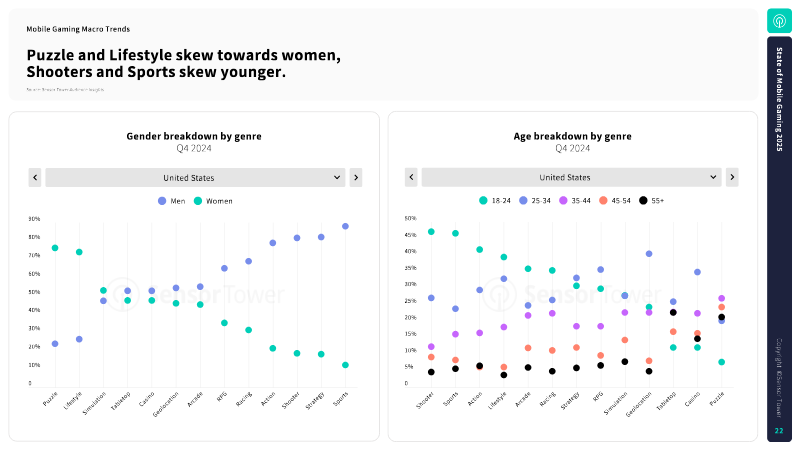Viewport: 800px width, 450px height.
Task: Go to next country in Age chart
Action: 732,177
